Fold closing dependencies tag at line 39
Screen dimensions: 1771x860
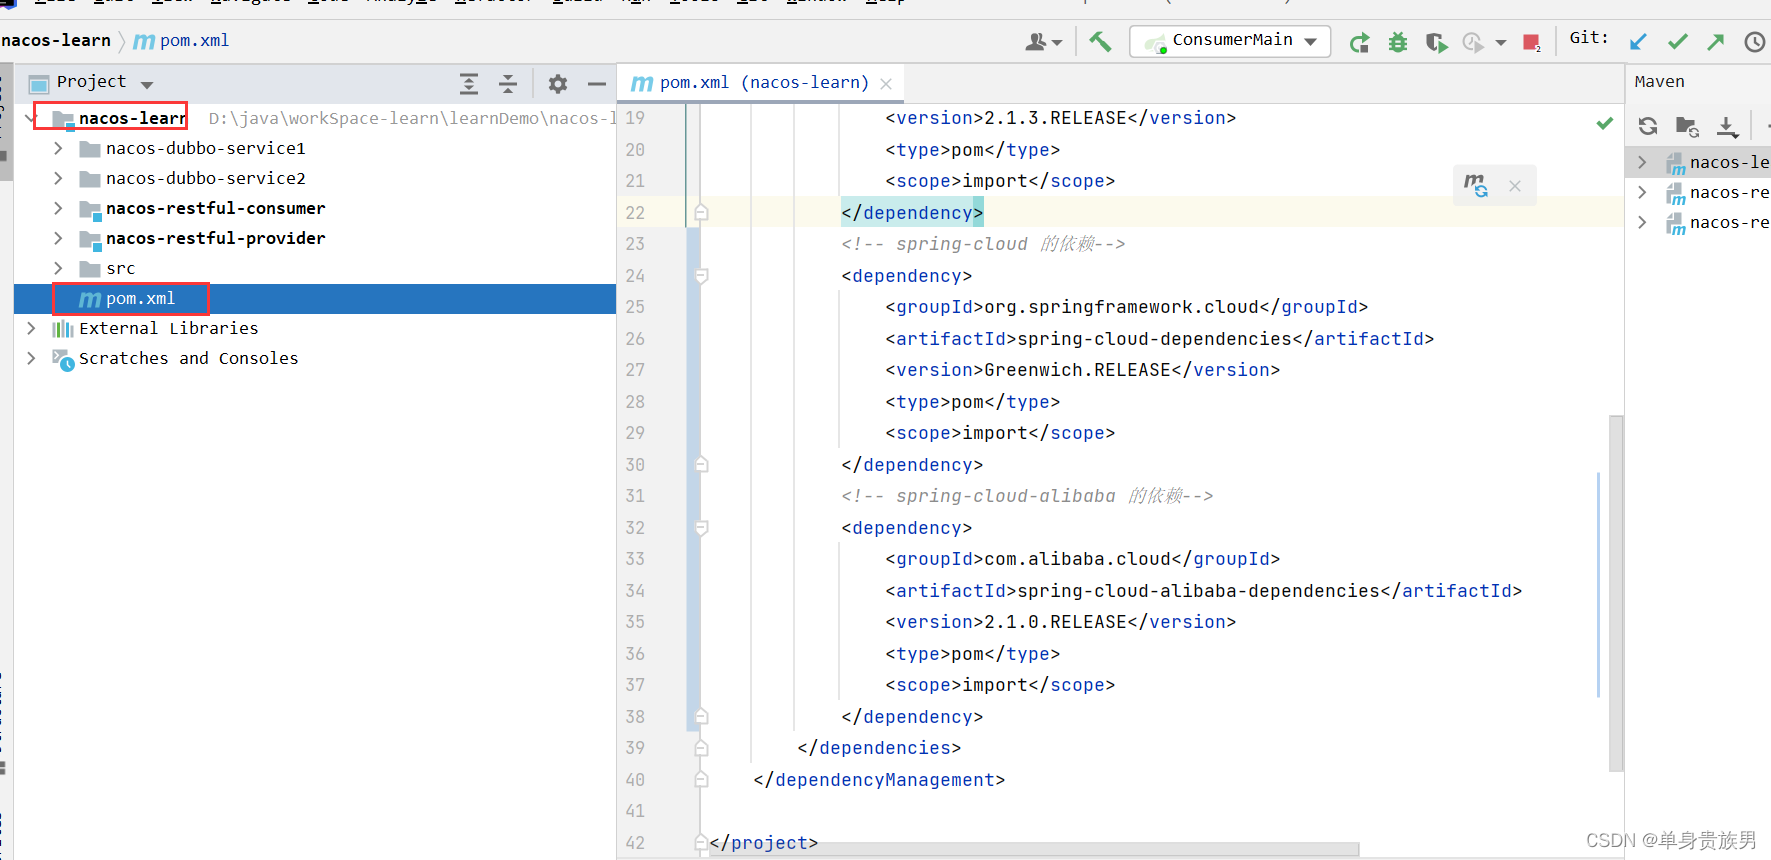[701, 748]
